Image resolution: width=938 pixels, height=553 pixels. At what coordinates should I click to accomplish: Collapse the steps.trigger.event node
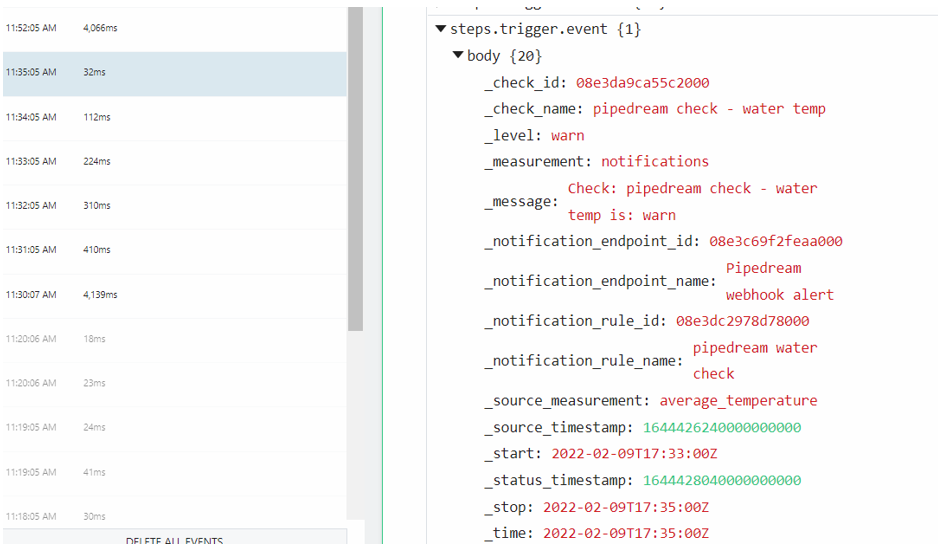[x=441, y=29]
